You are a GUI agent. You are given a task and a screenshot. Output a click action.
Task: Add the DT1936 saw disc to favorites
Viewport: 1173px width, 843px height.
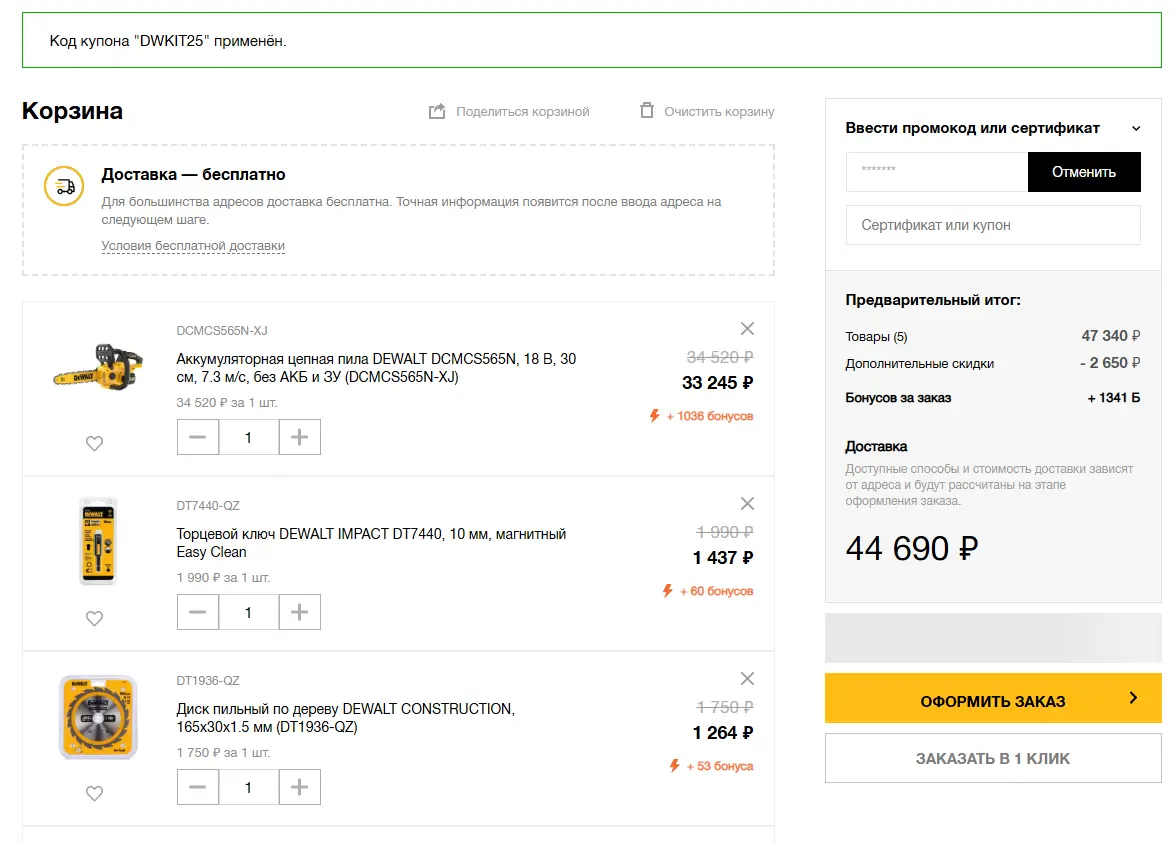tap(94, 794)
